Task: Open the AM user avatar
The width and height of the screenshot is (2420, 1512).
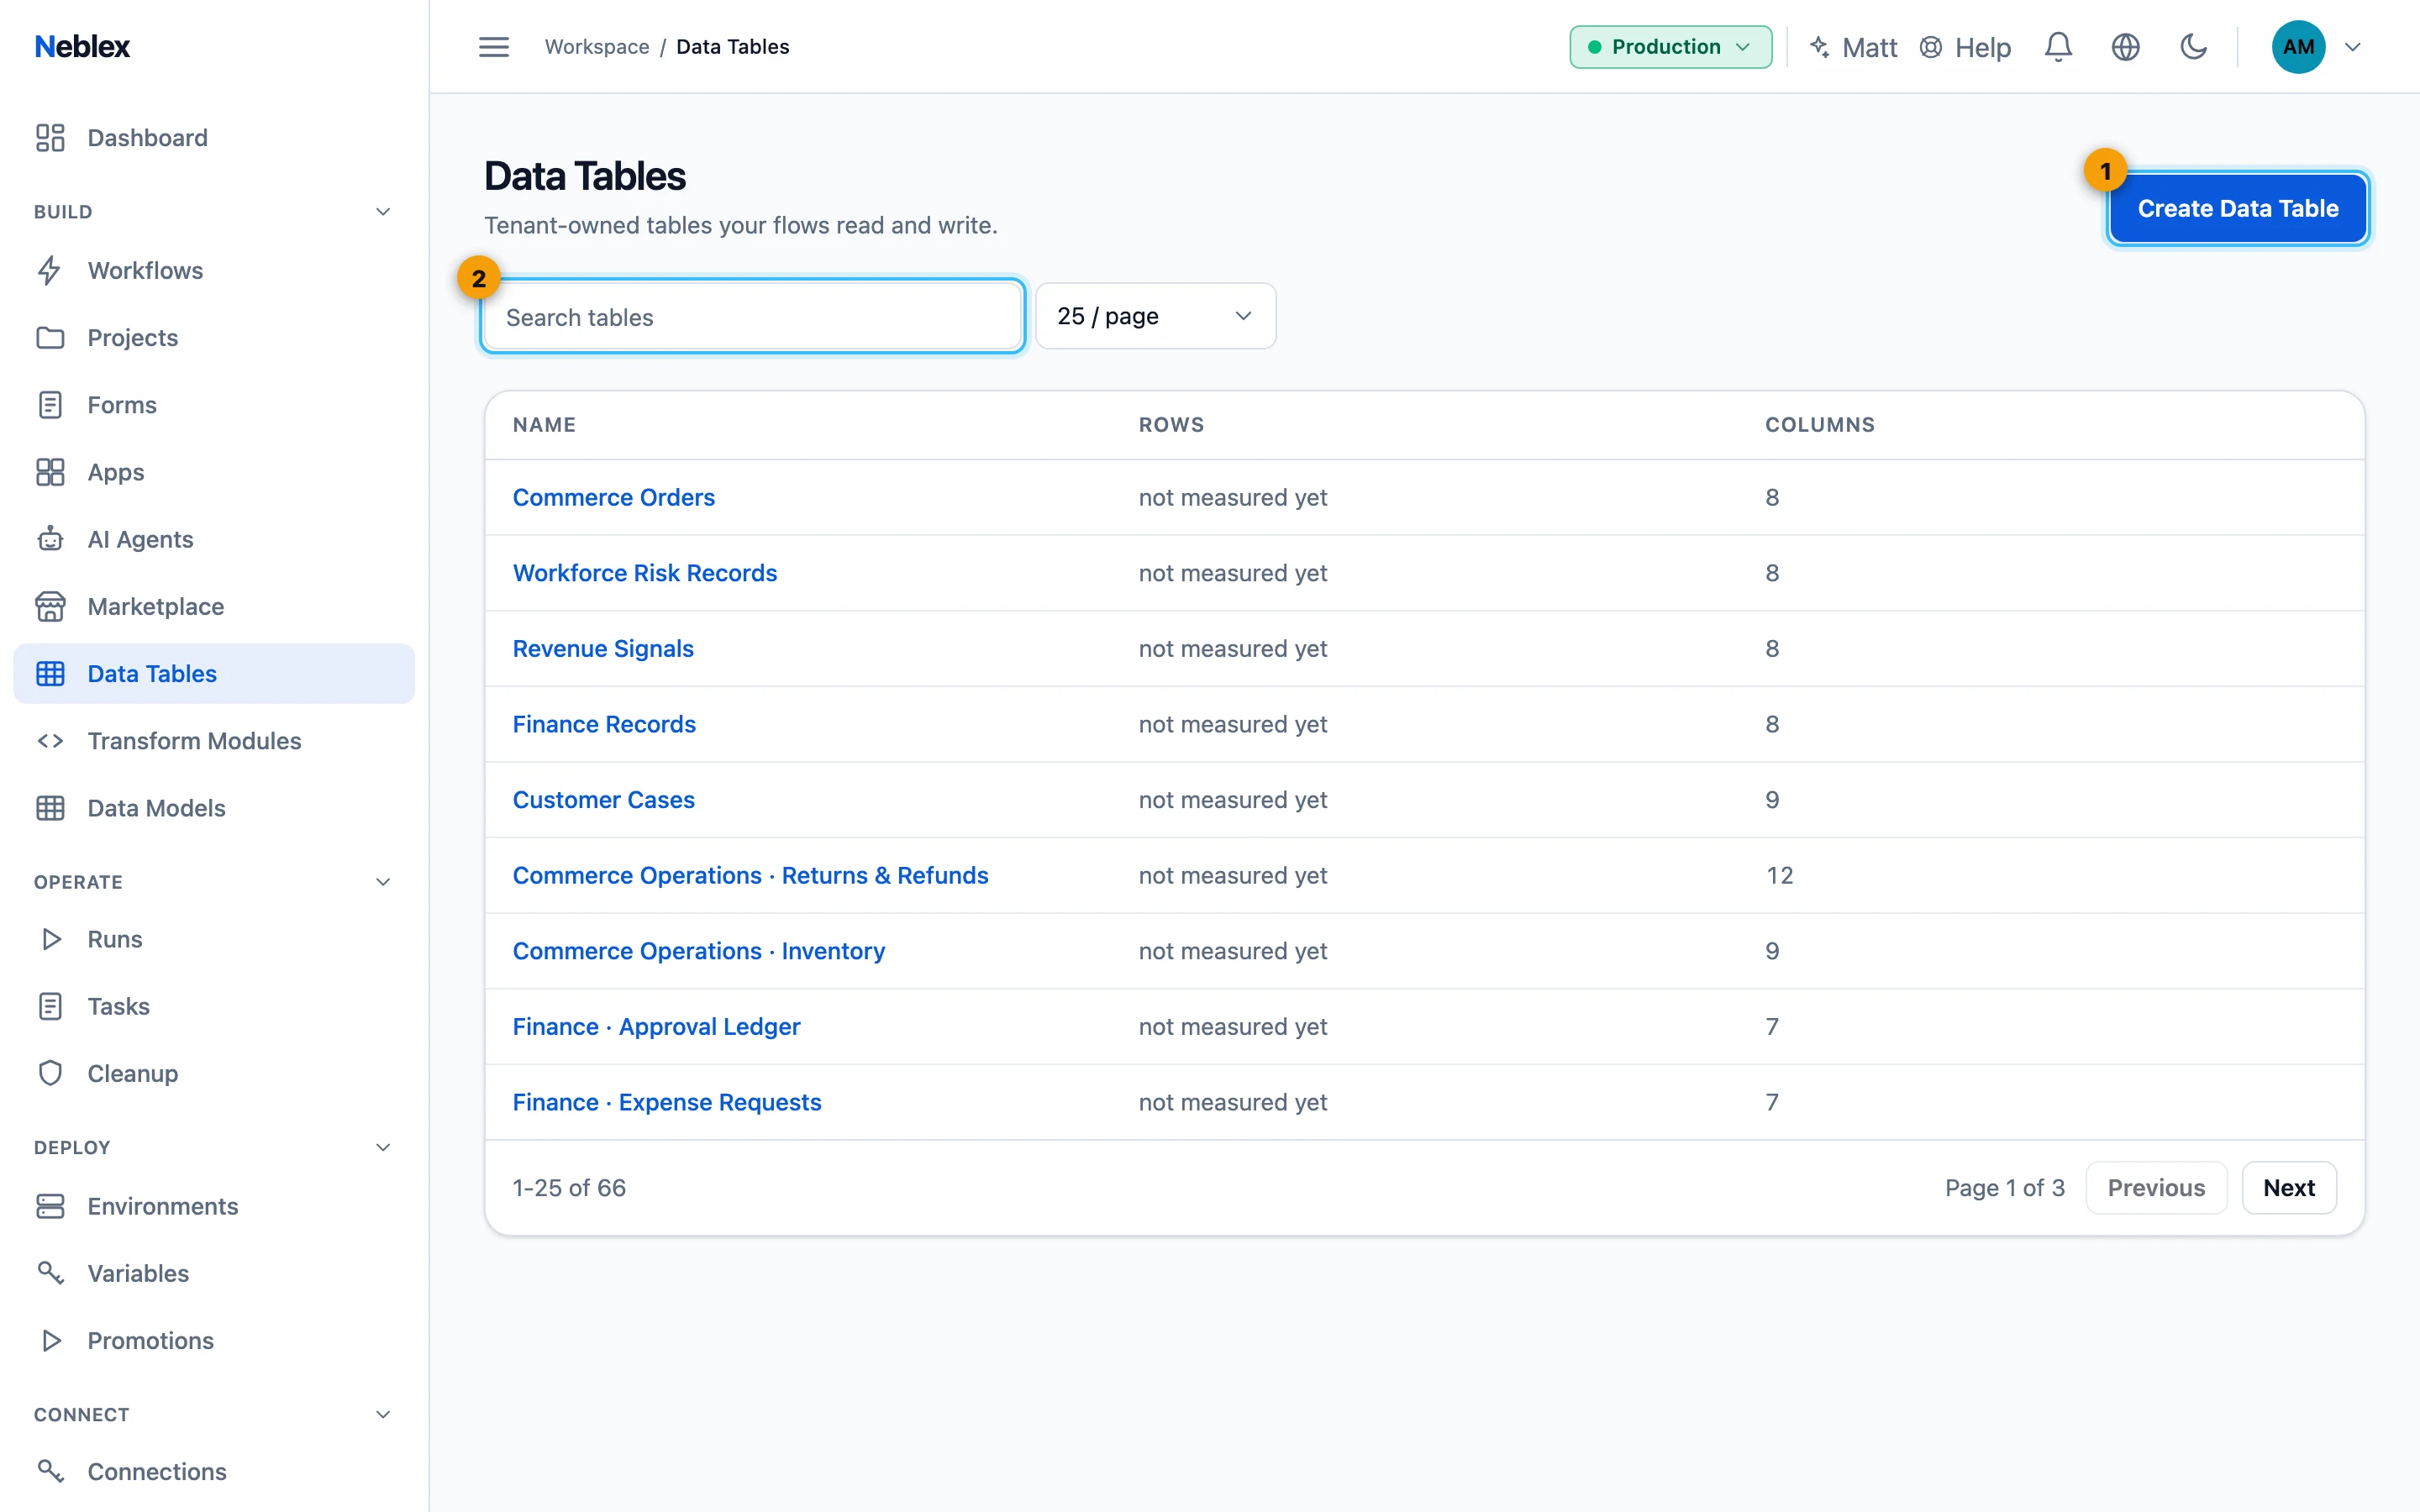Action: point(2298,47)
